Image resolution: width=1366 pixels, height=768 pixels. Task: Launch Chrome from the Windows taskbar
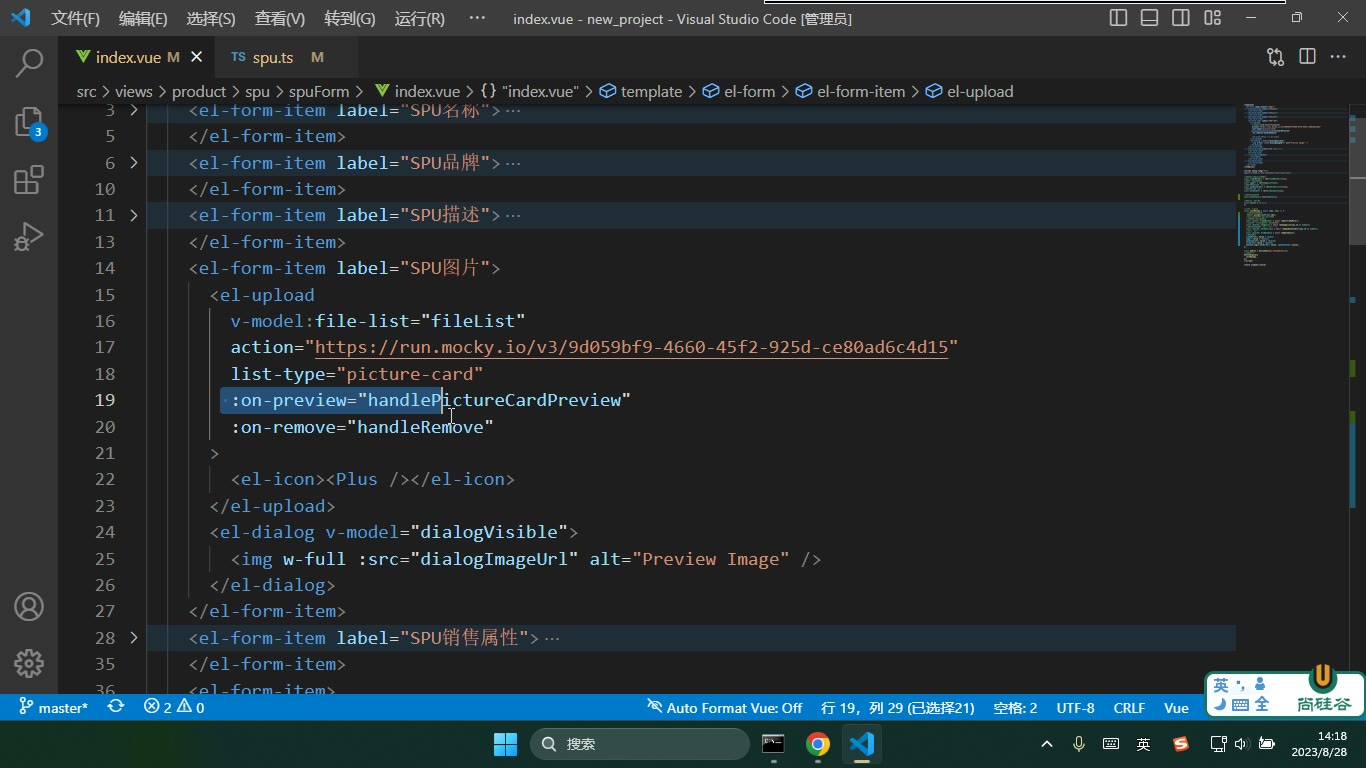818,744
